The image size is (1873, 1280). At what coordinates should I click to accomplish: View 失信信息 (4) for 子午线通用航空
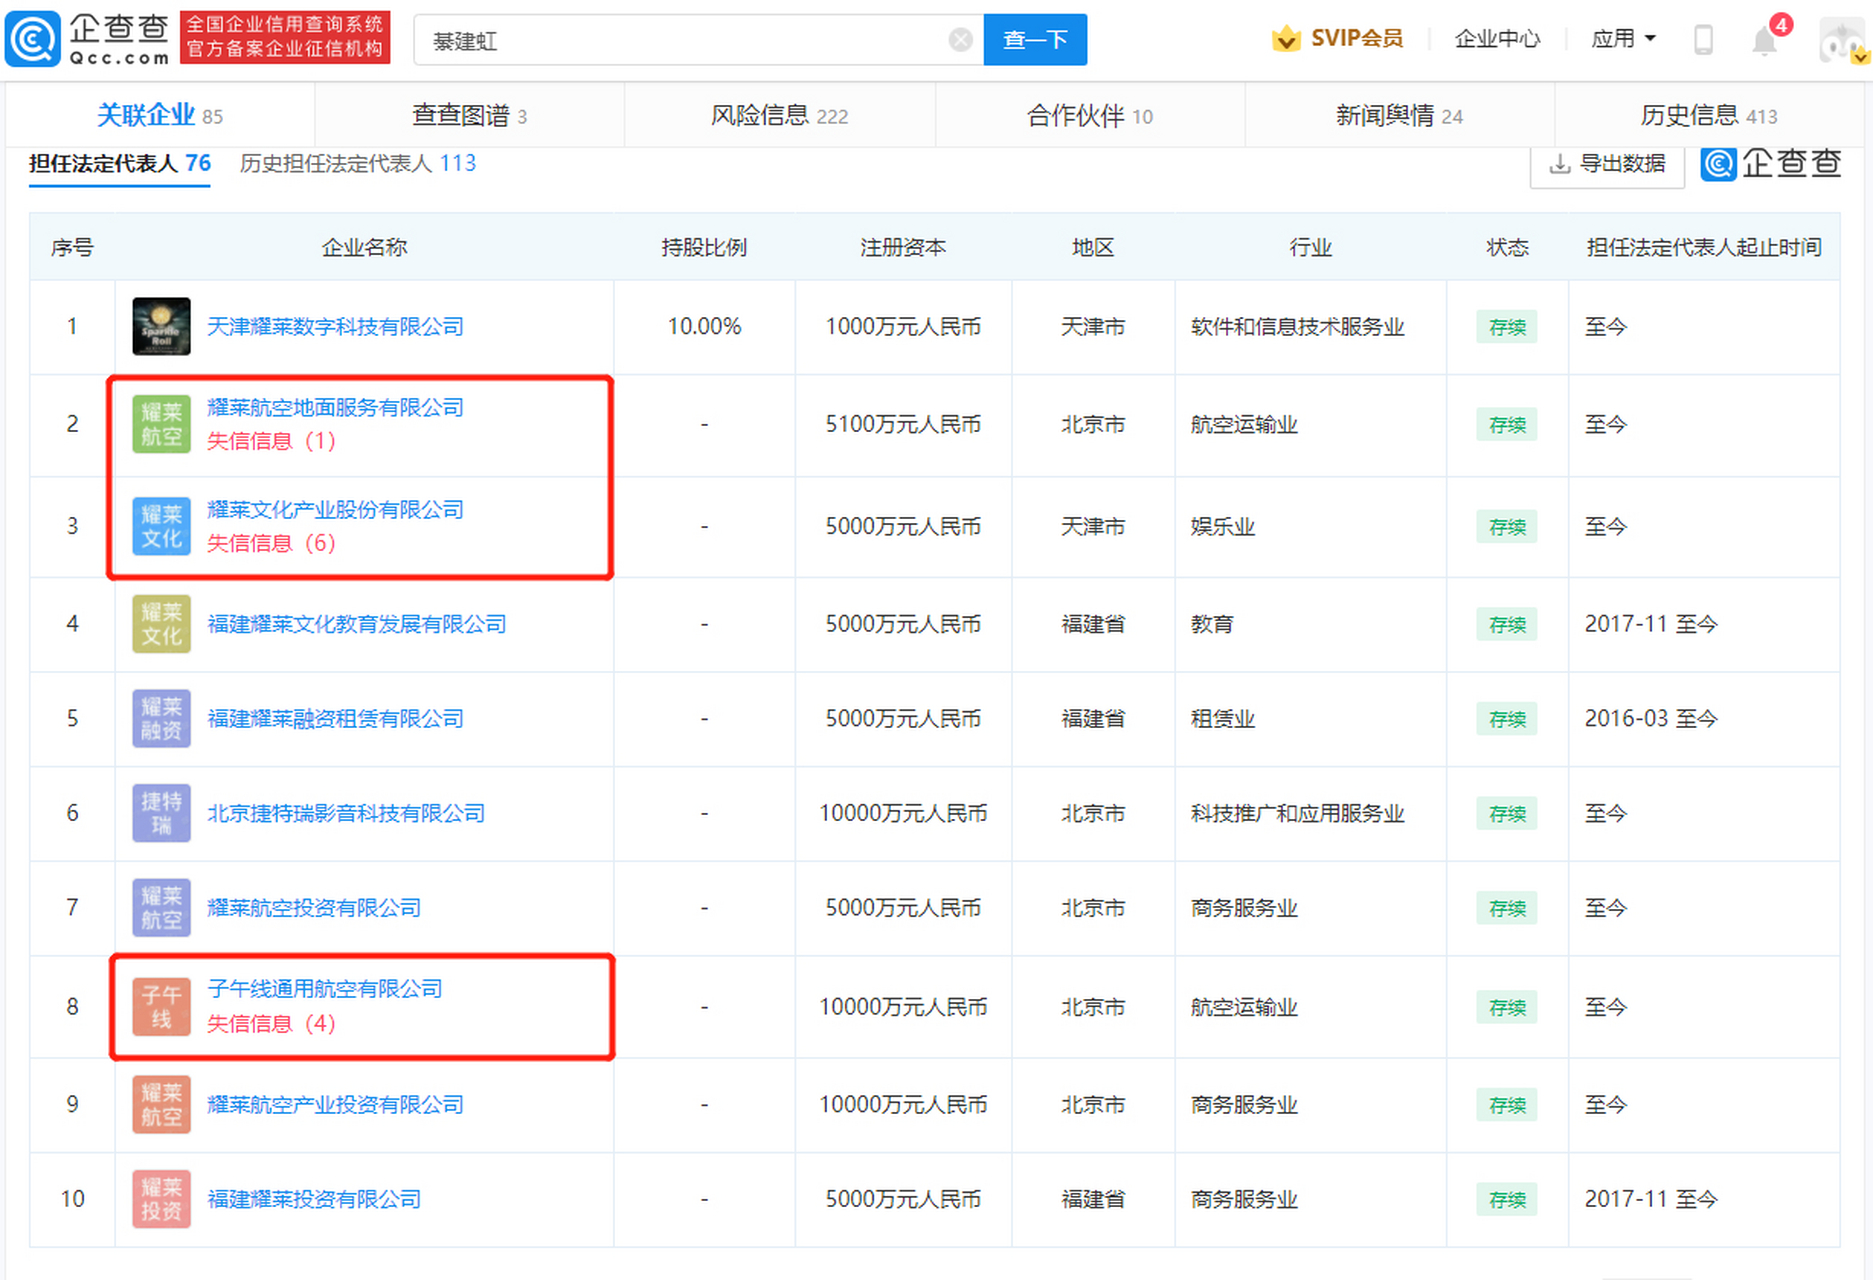click(271, 1023)
